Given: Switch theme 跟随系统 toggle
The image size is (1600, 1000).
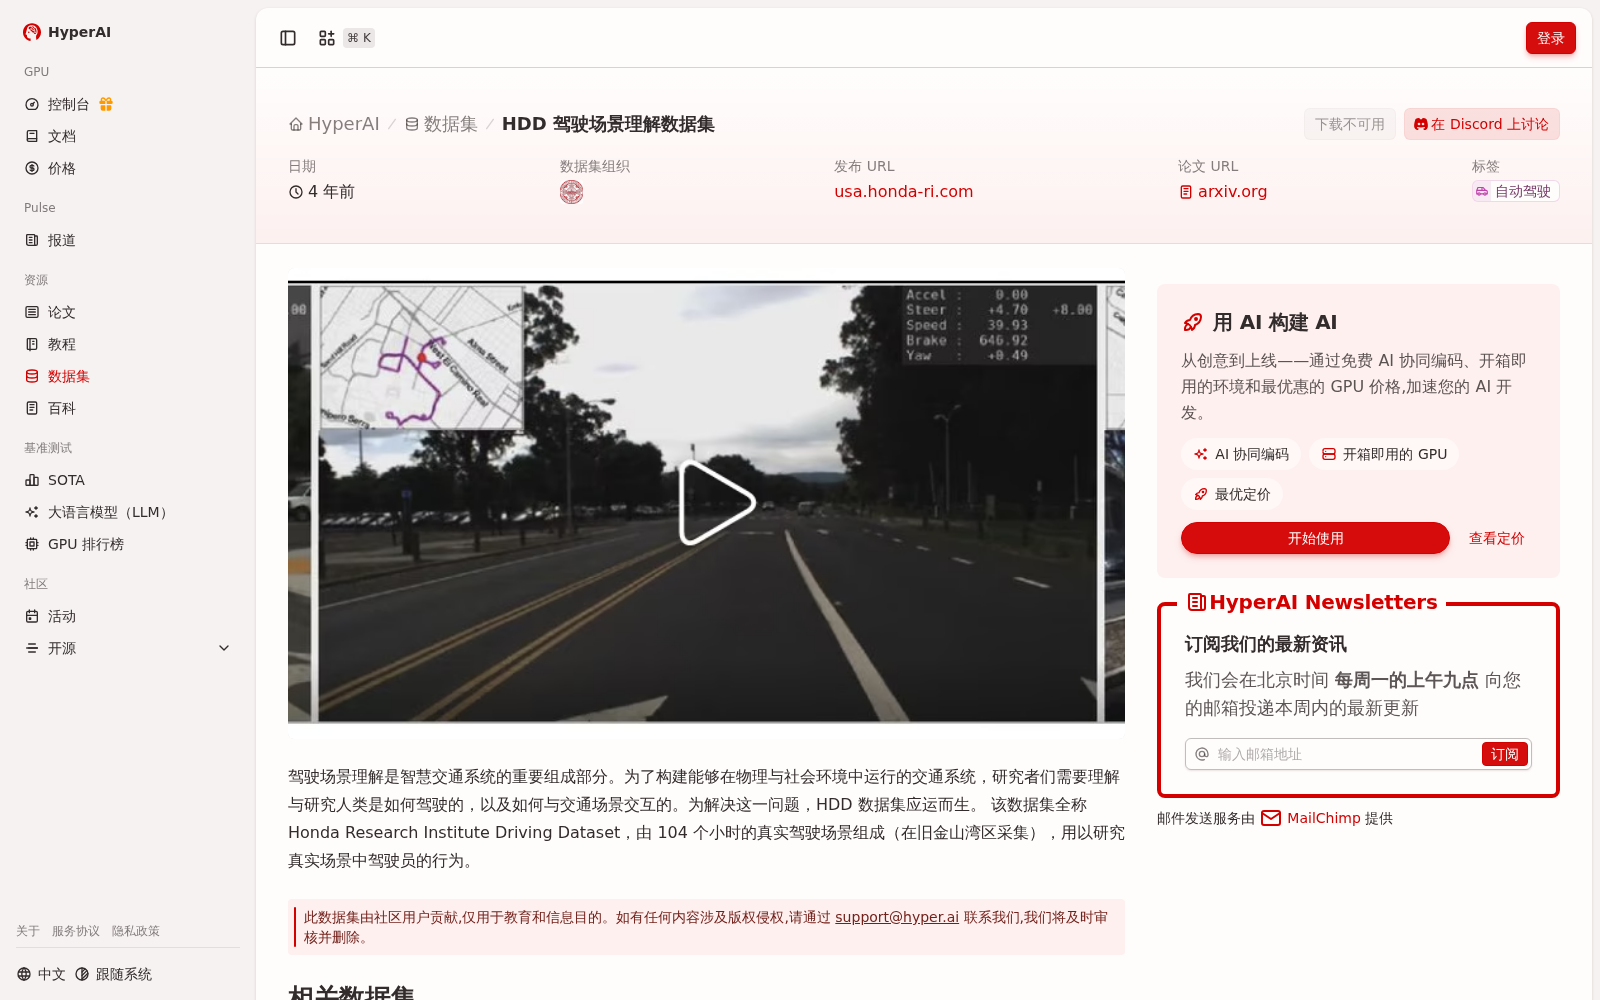Looking at the screenshot, I should 113,974.
